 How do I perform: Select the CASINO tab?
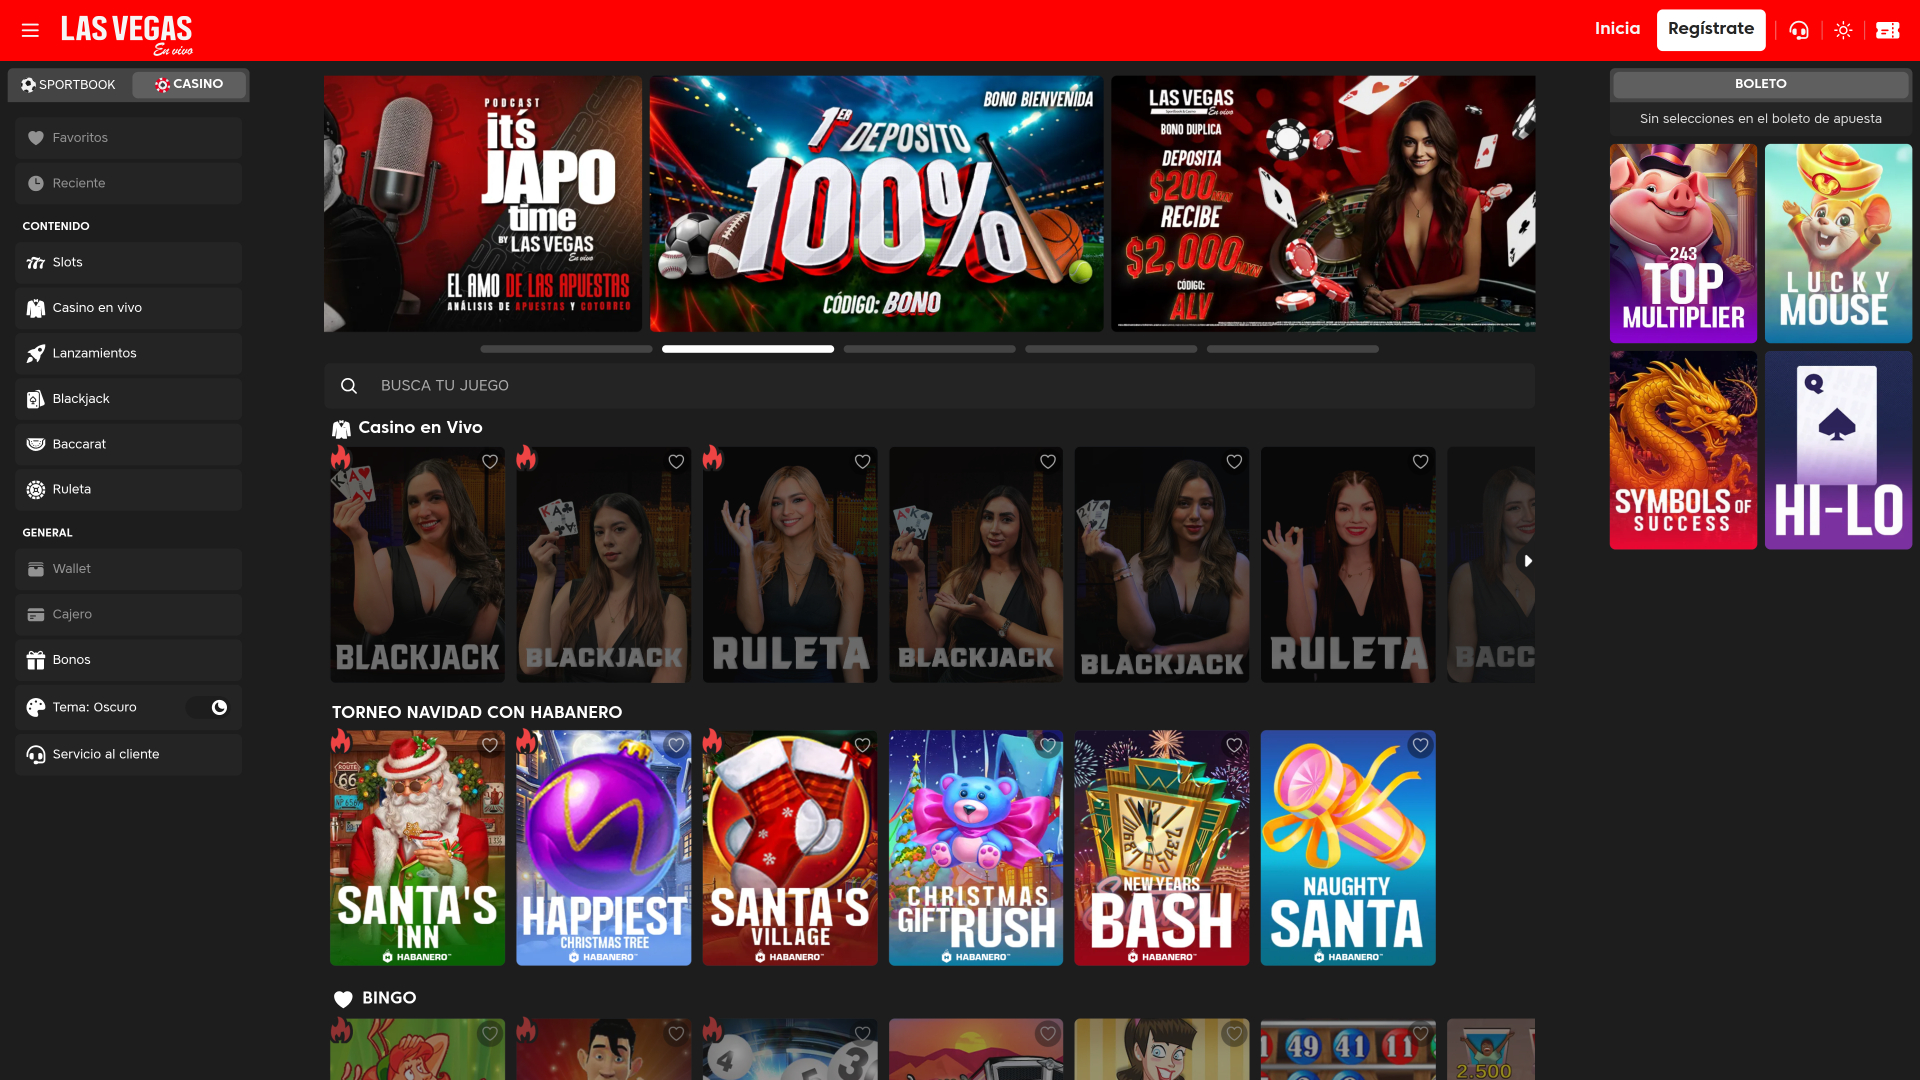pos(189,85)
